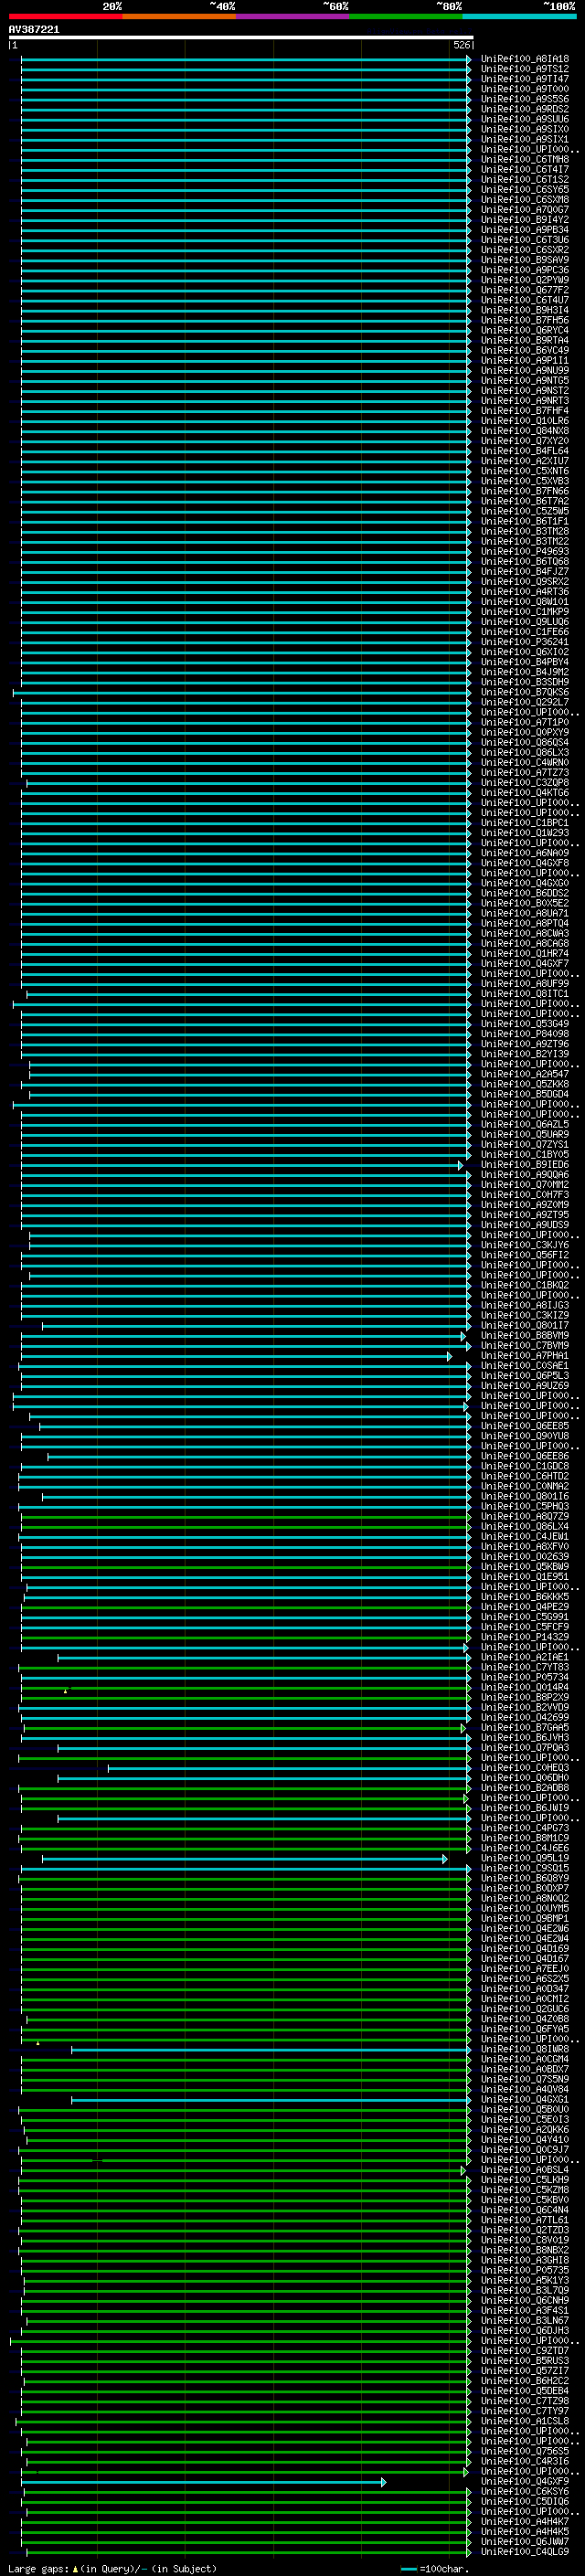585x2576 pixels.
Task: Select label UniRef100_C1GDC8
Action: (525, 1467)
